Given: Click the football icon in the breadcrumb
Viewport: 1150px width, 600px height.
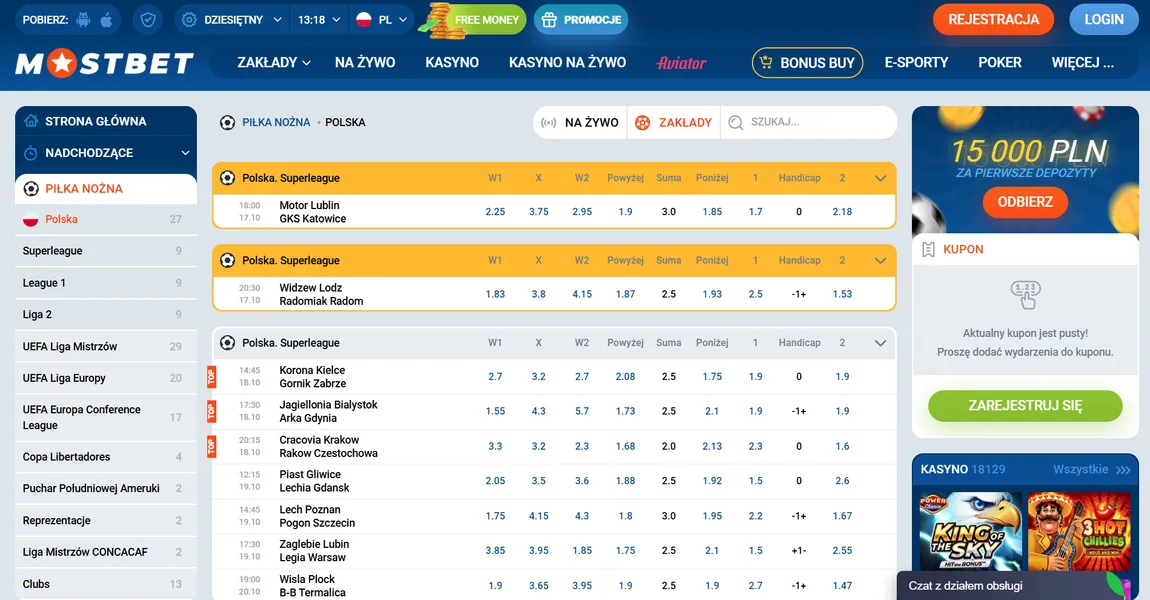Looking at the screenshot, I should 228,122.
